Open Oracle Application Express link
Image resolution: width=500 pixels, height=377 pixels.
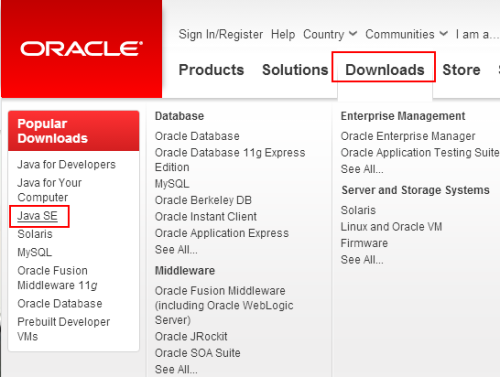pos(222,233)
